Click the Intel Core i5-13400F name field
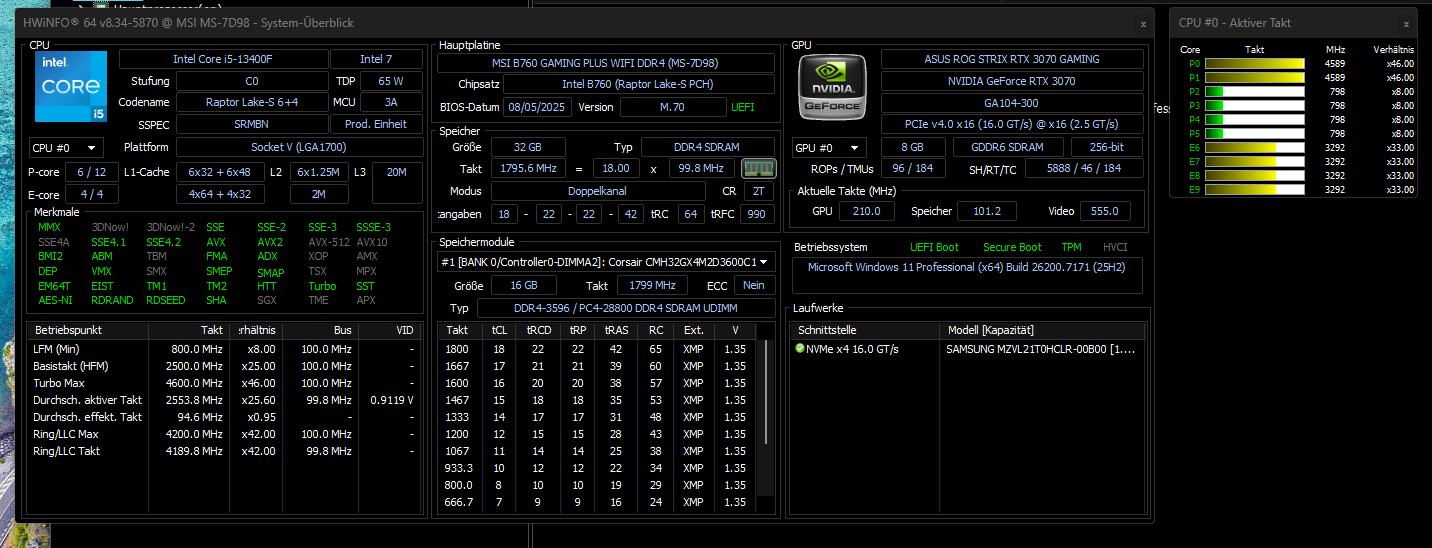This screenshot has width=1432, height=548. 223,60
